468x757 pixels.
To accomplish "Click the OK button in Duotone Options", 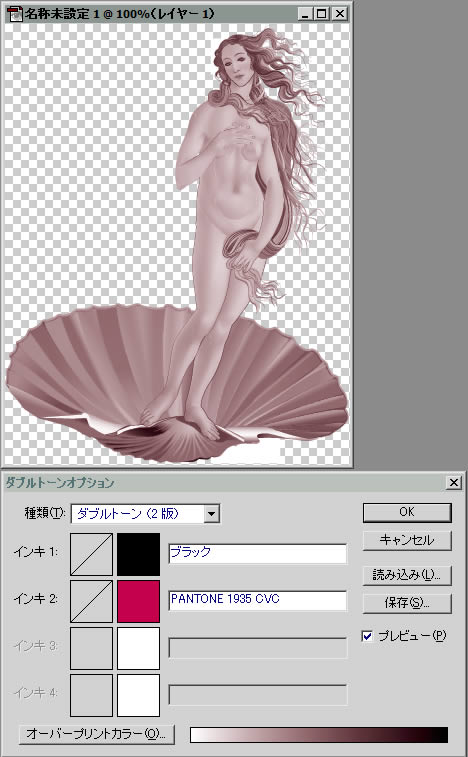I will (407, 512).
